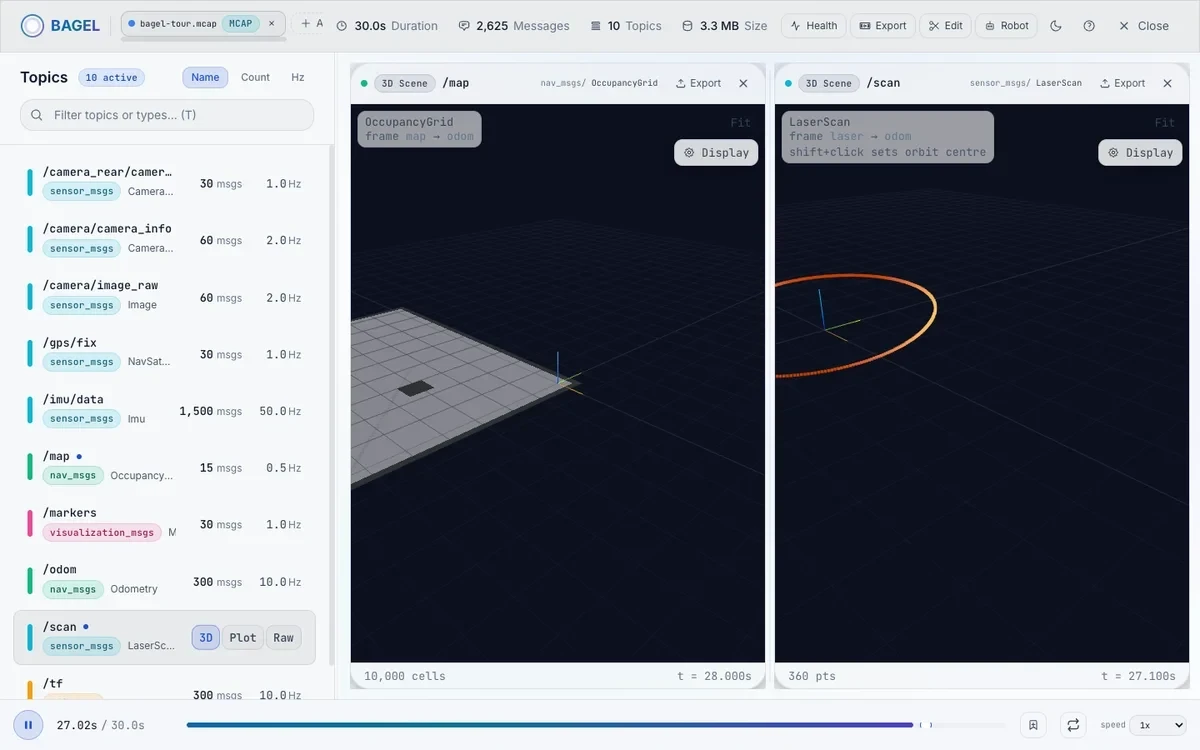Click the Close button in the header

pyautogui.click(x=1143, y=26)
